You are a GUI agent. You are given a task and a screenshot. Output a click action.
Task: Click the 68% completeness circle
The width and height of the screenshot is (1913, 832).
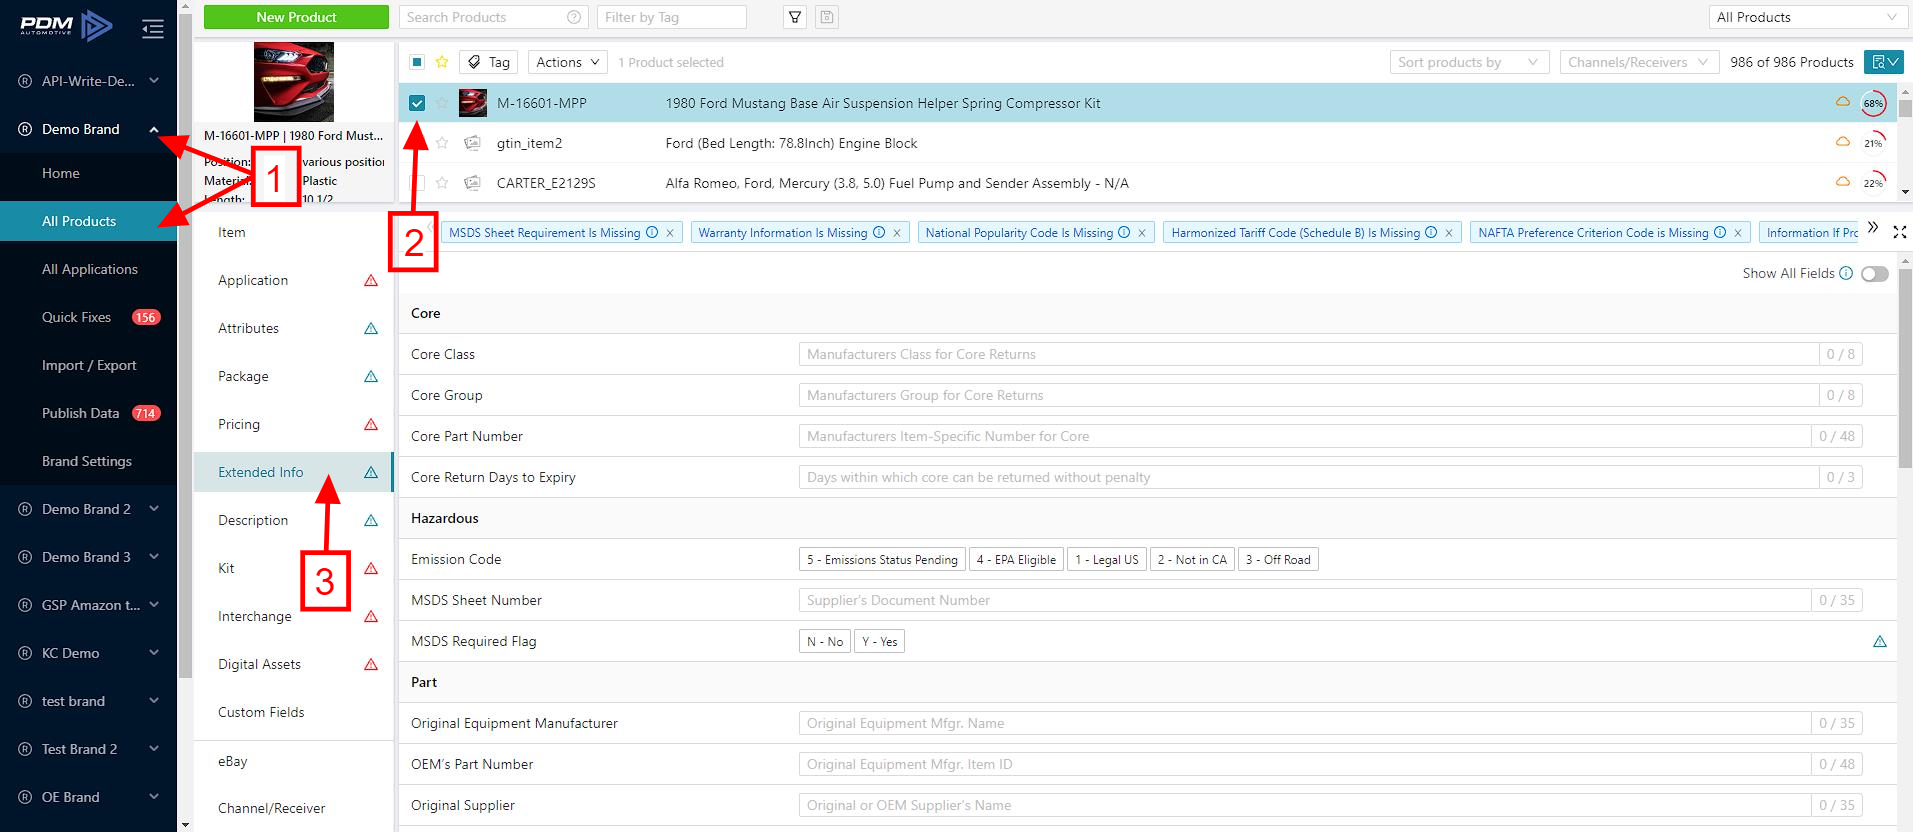pyautogui.click(x=1873, y=103)
